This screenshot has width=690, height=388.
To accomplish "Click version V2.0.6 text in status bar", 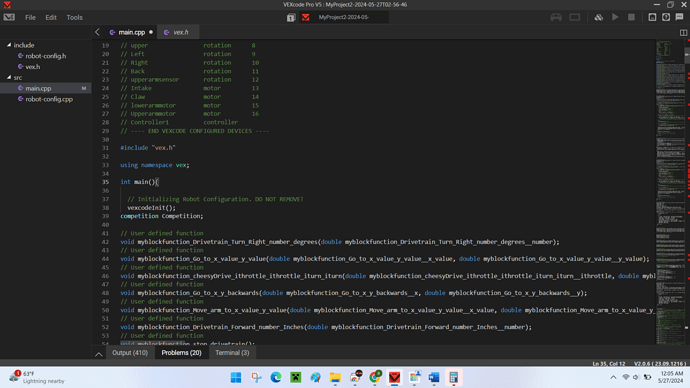I will (660, 364).
